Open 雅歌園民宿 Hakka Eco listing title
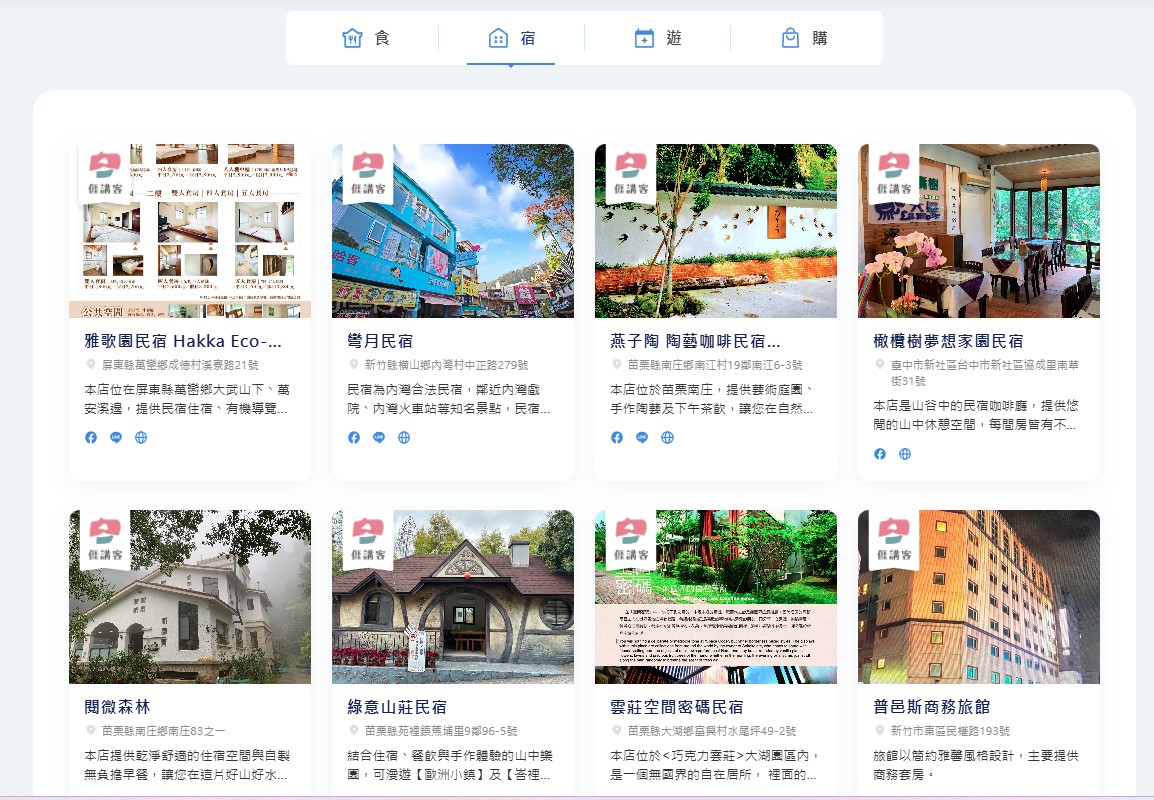The width and height of the screenshot is (1154, 800). 183,341
